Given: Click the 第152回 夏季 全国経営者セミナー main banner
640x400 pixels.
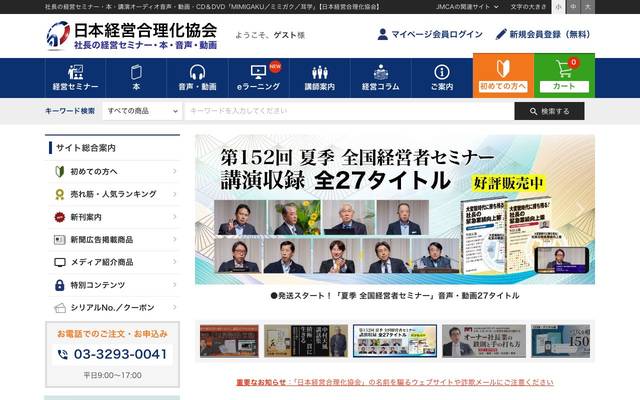Looking at the screenshot, I should (395, 209).
